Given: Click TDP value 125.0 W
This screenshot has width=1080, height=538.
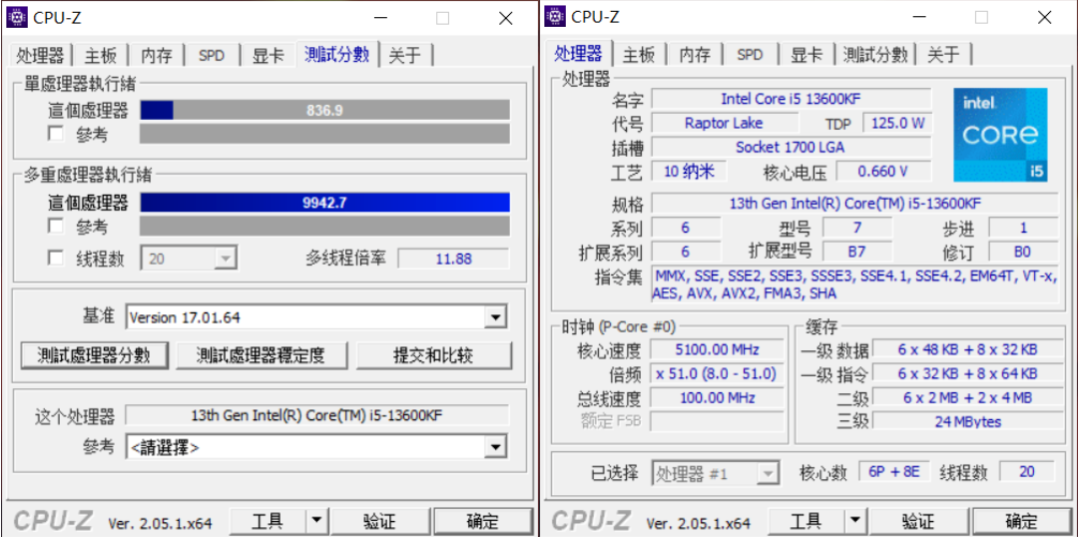Looking at the screenshot, I should pos(897,123).
